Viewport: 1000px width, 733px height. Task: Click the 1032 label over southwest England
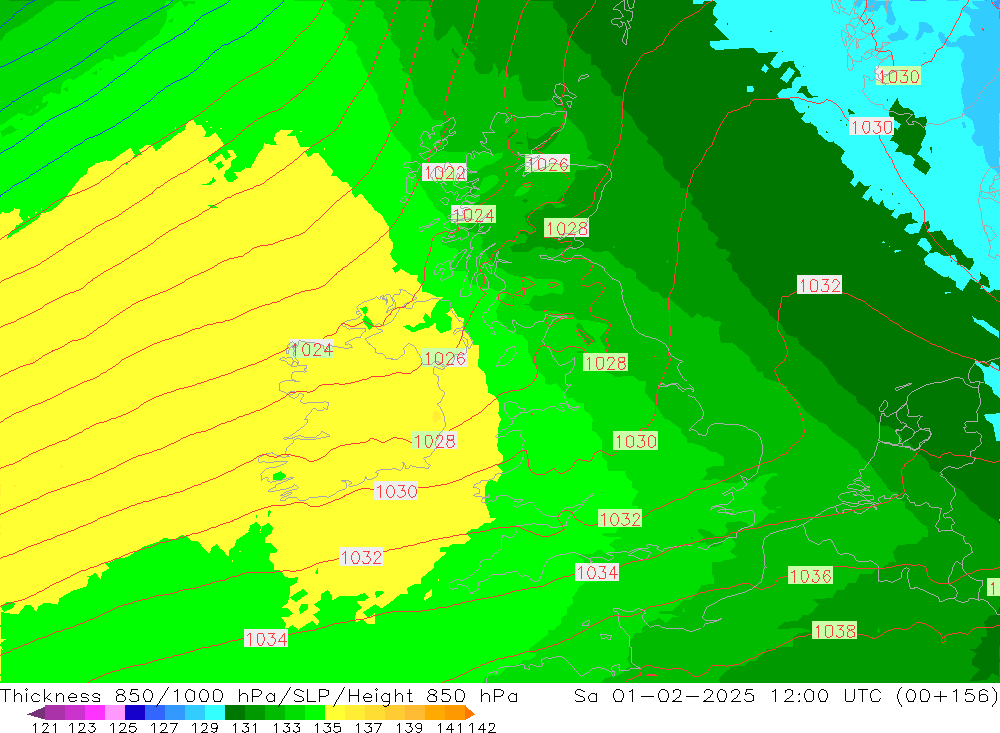tap(620, 519)
